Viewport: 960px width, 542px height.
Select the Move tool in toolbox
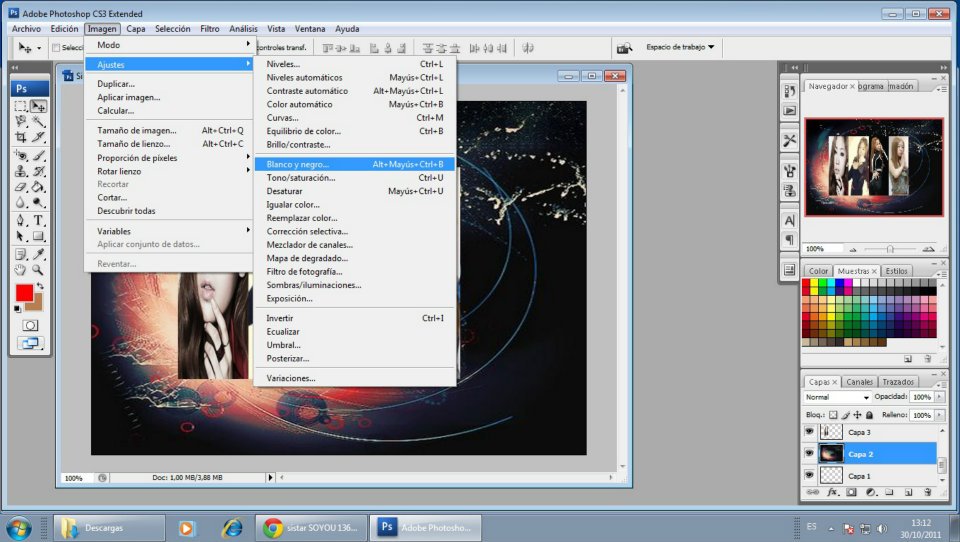tap(38, 107)
